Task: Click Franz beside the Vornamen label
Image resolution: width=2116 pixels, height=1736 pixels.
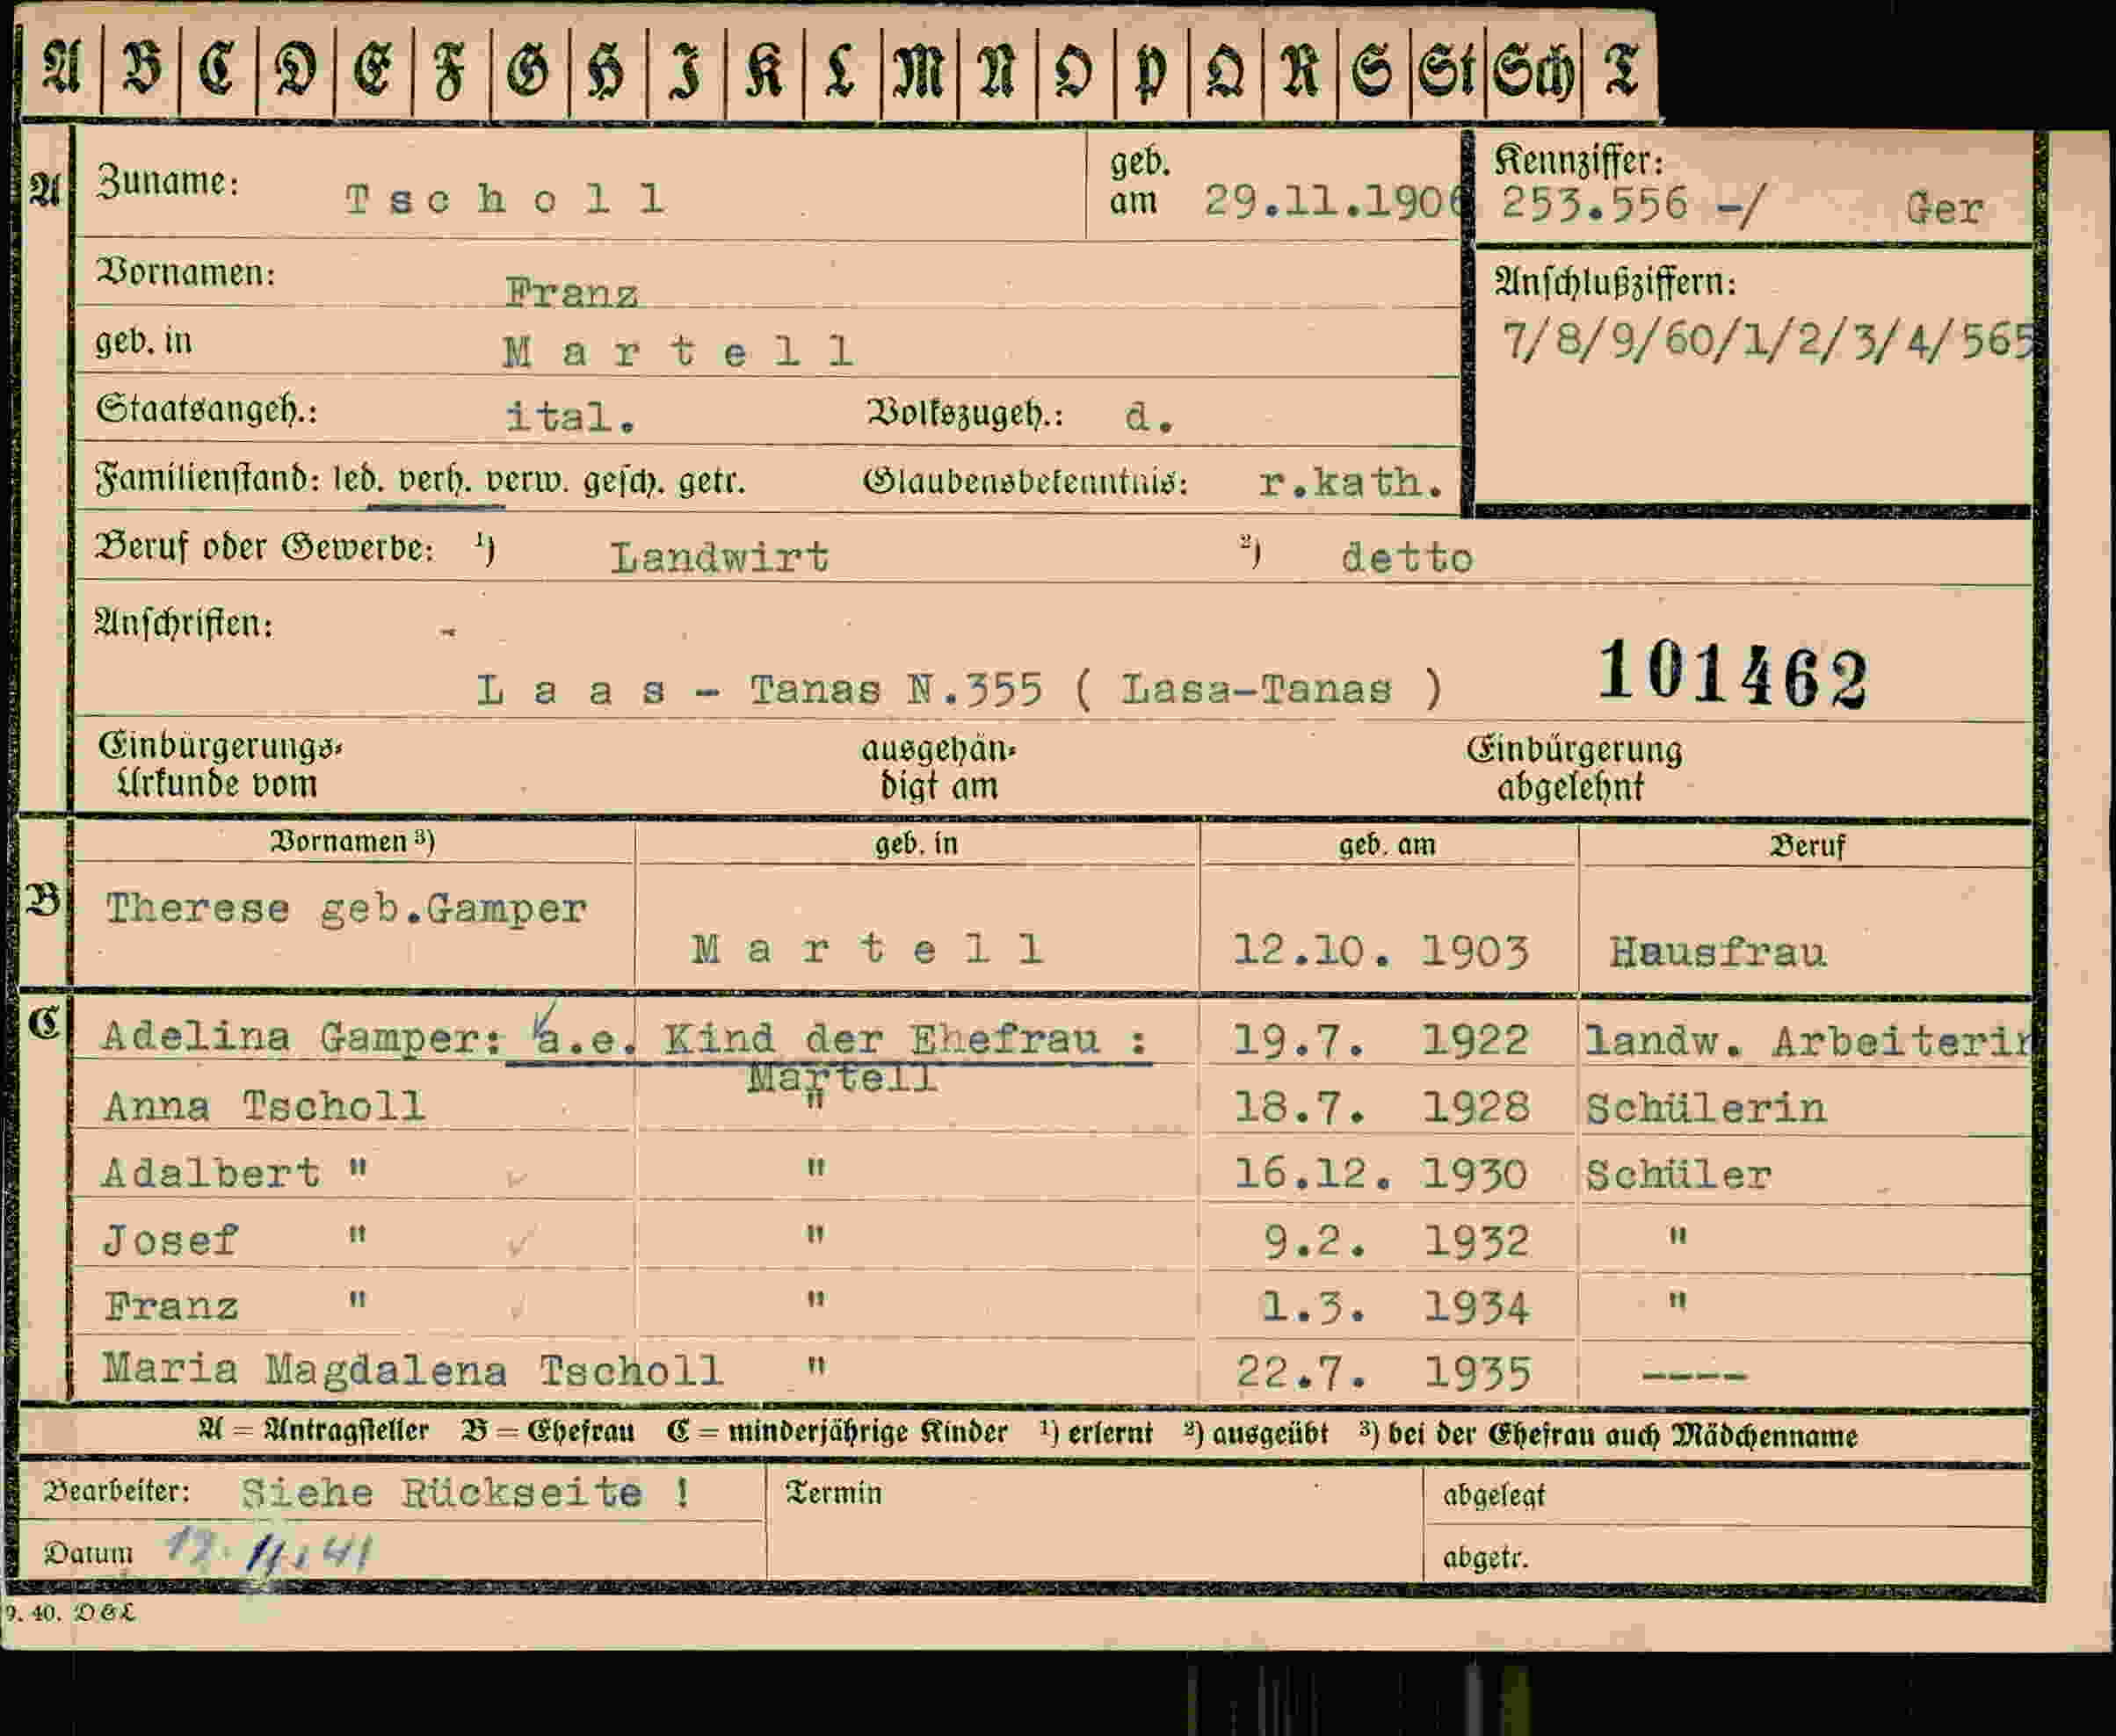Action: point(571,293)
